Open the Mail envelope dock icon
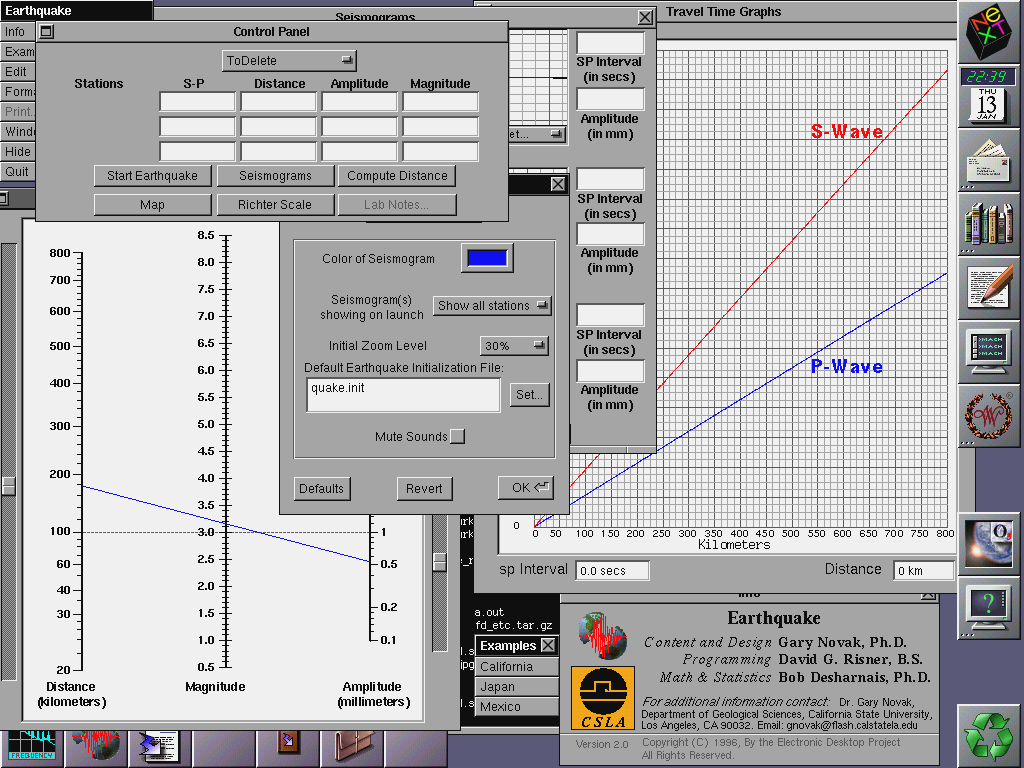Viewport: 1024px width, 768px height. (x=989, y=160)
